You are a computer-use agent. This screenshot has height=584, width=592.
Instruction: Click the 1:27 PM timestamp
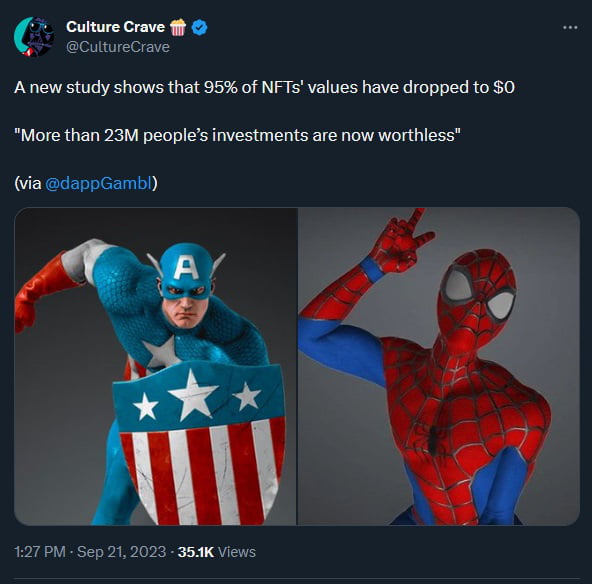[40, 552]
